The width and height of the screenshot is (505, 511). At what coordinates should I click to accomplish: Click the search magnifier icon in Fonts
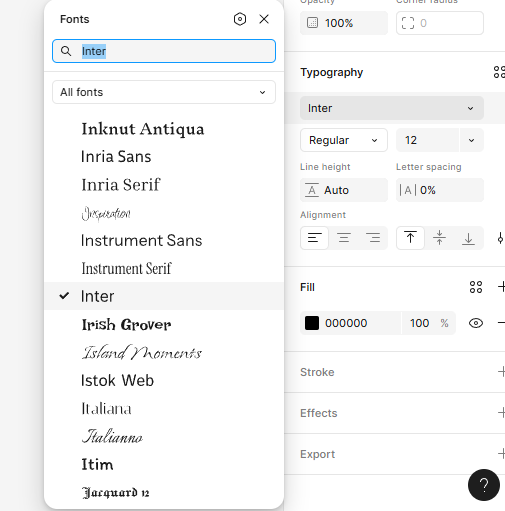pyautogui.click(x=66, y=51)
